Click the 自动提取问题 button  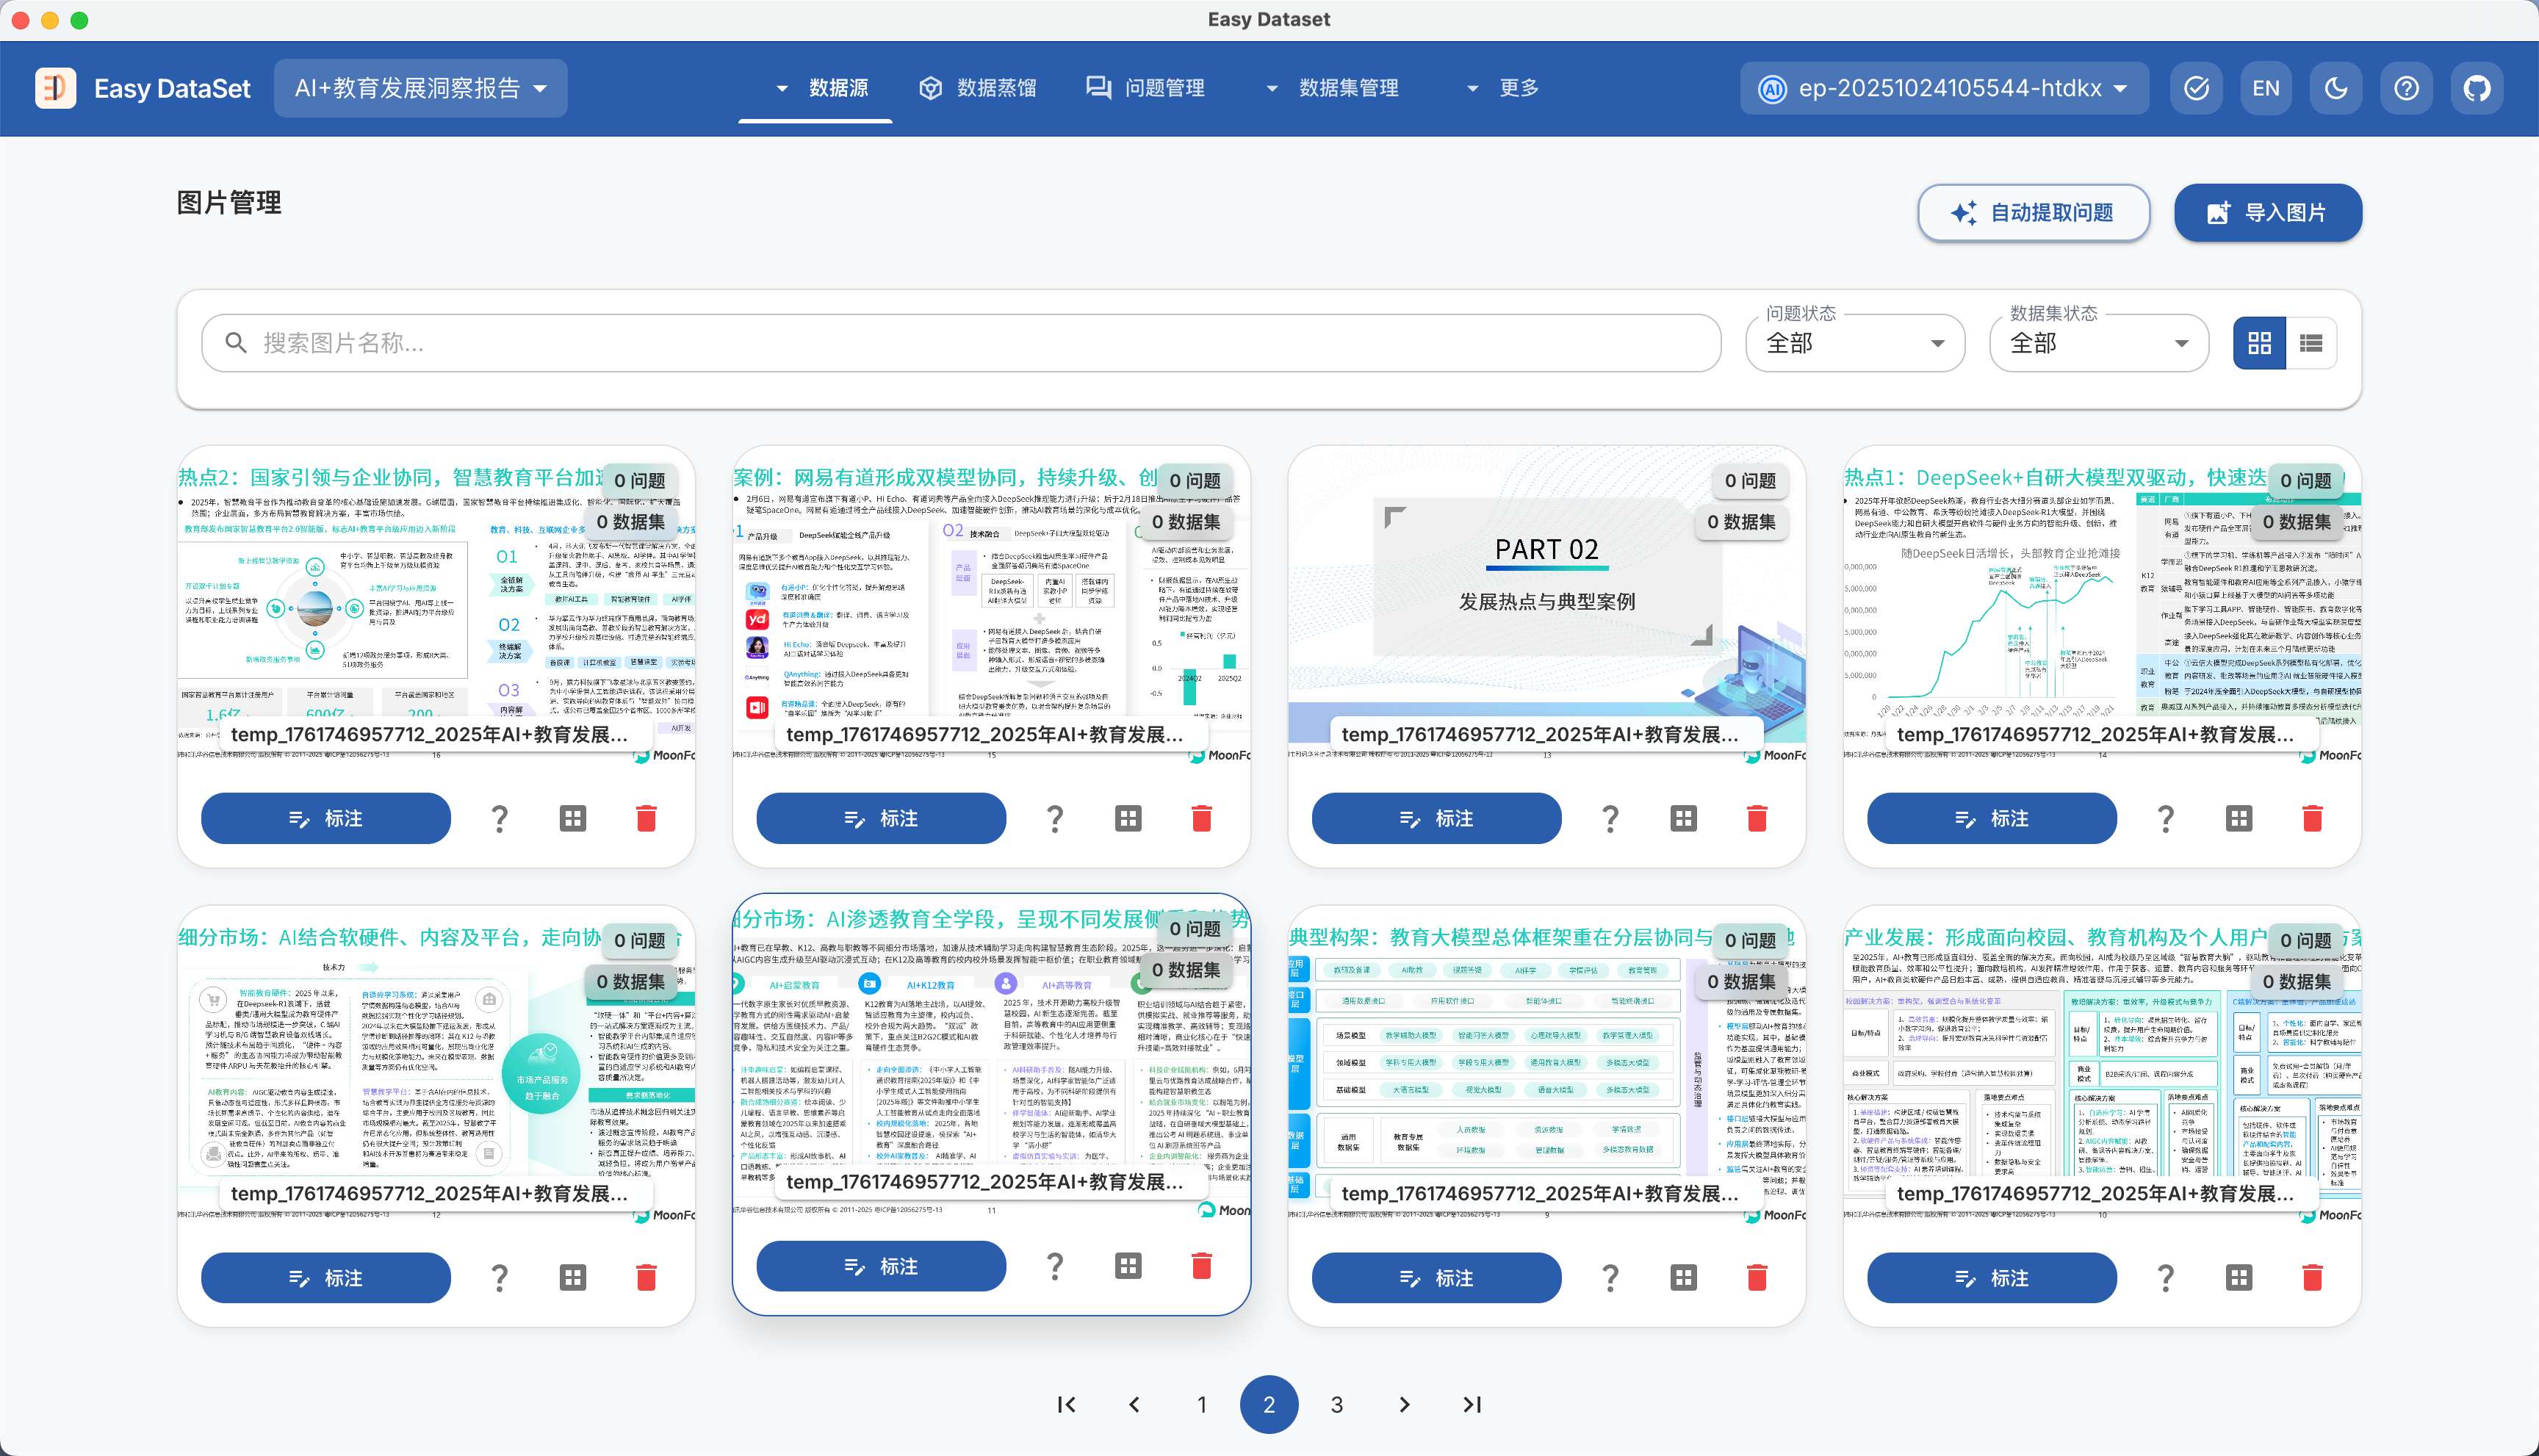2033,212
